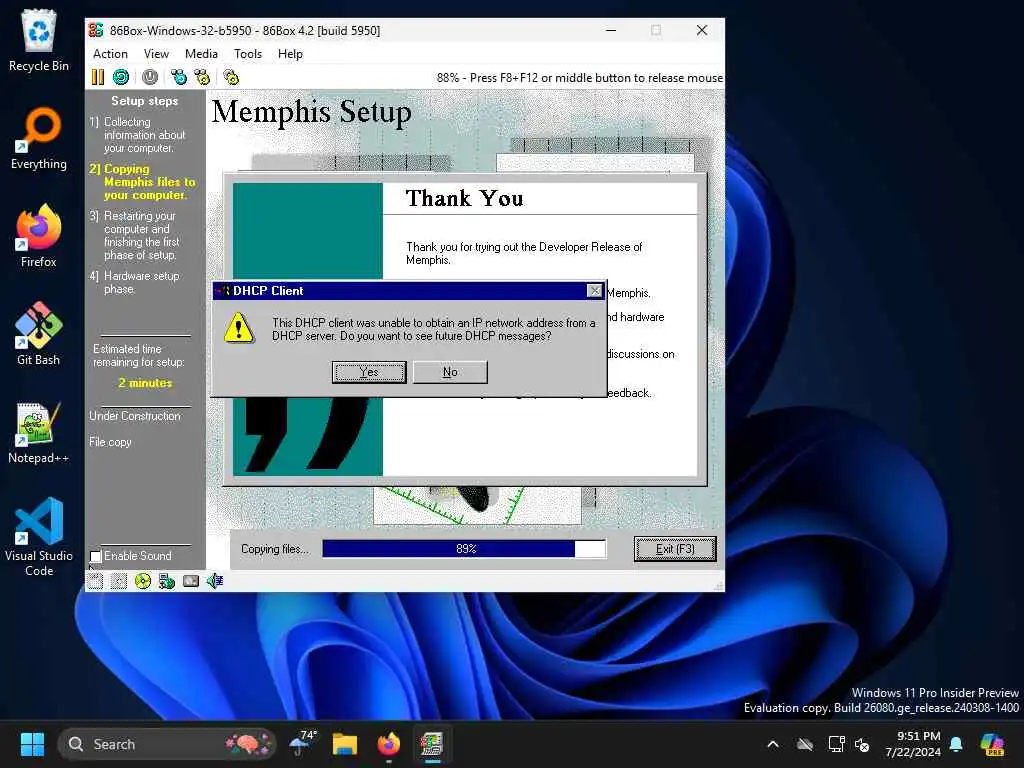Open 86Box settings gear icon

point(231,77)
